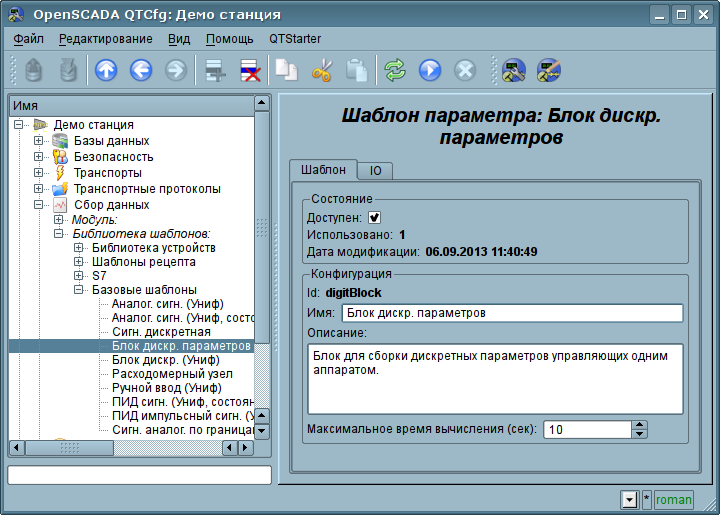Click the Транспортные протоколы folder icon

point(60,189)
